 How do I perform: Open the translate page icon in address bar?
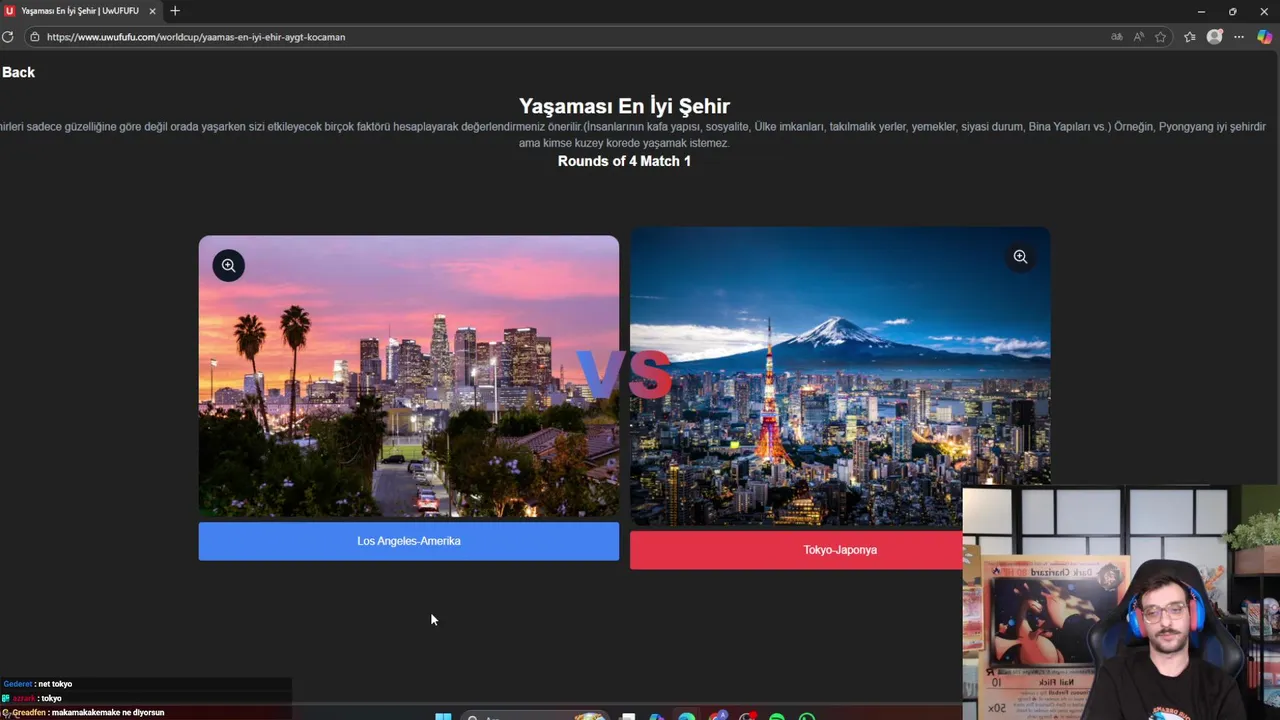pos(1116,37)
